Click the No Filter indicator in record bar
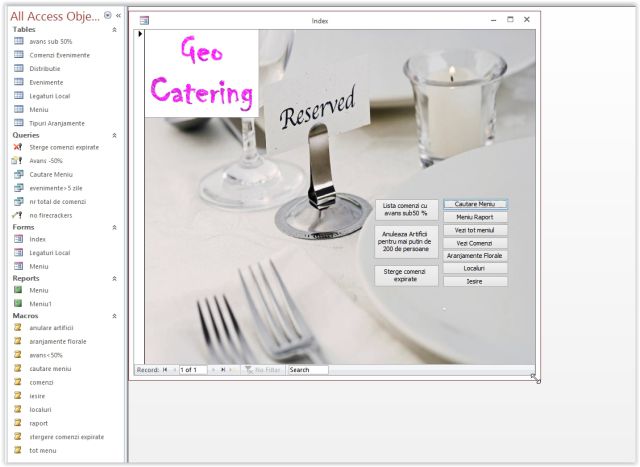640x467 pixels. pyautogui.click(x=262, y=370)
